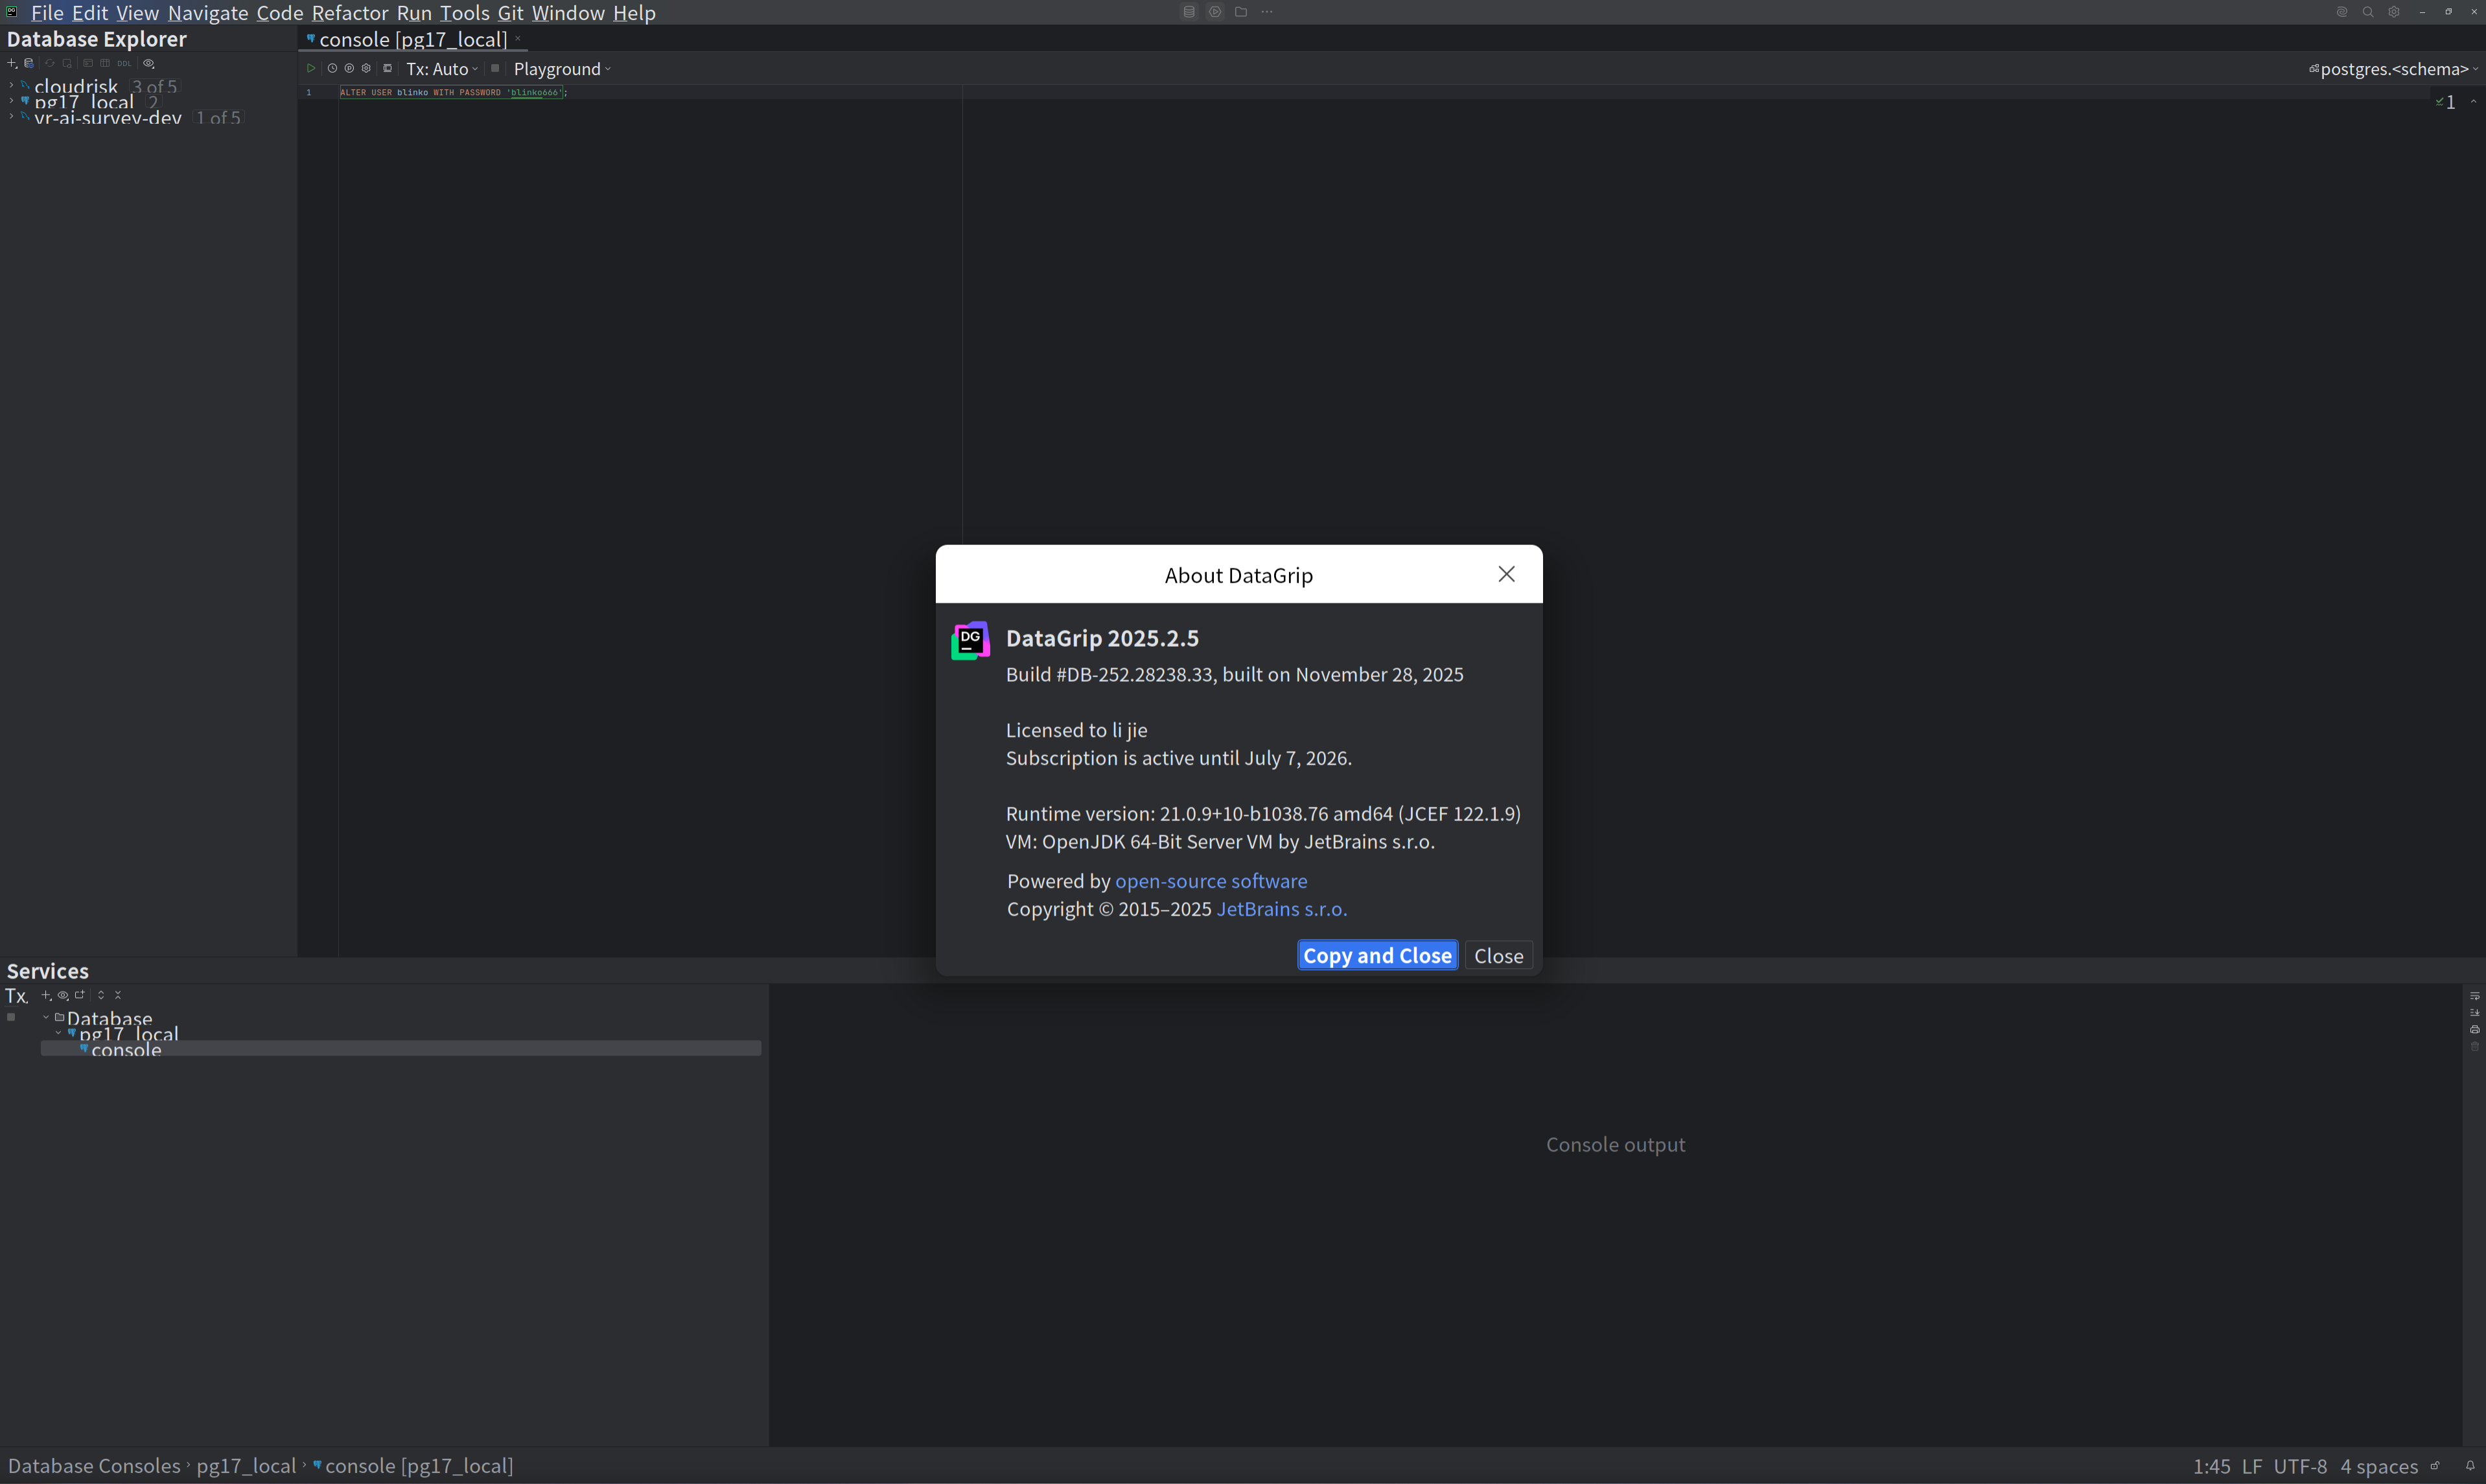Click the Files folder icon in title bar
This screenshot has width=2486, height=1484.
click(x=1241, y=12)
